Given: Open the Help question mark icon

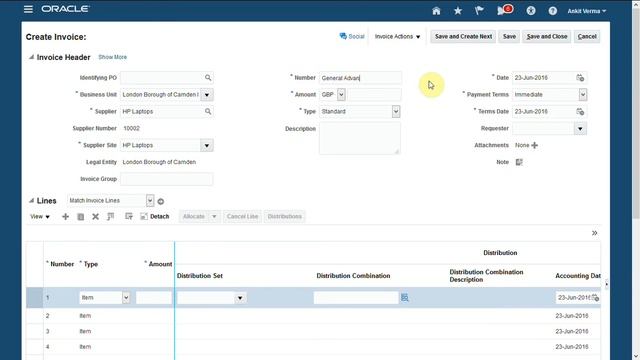Looking at the screenshot, I should point(553,11).
